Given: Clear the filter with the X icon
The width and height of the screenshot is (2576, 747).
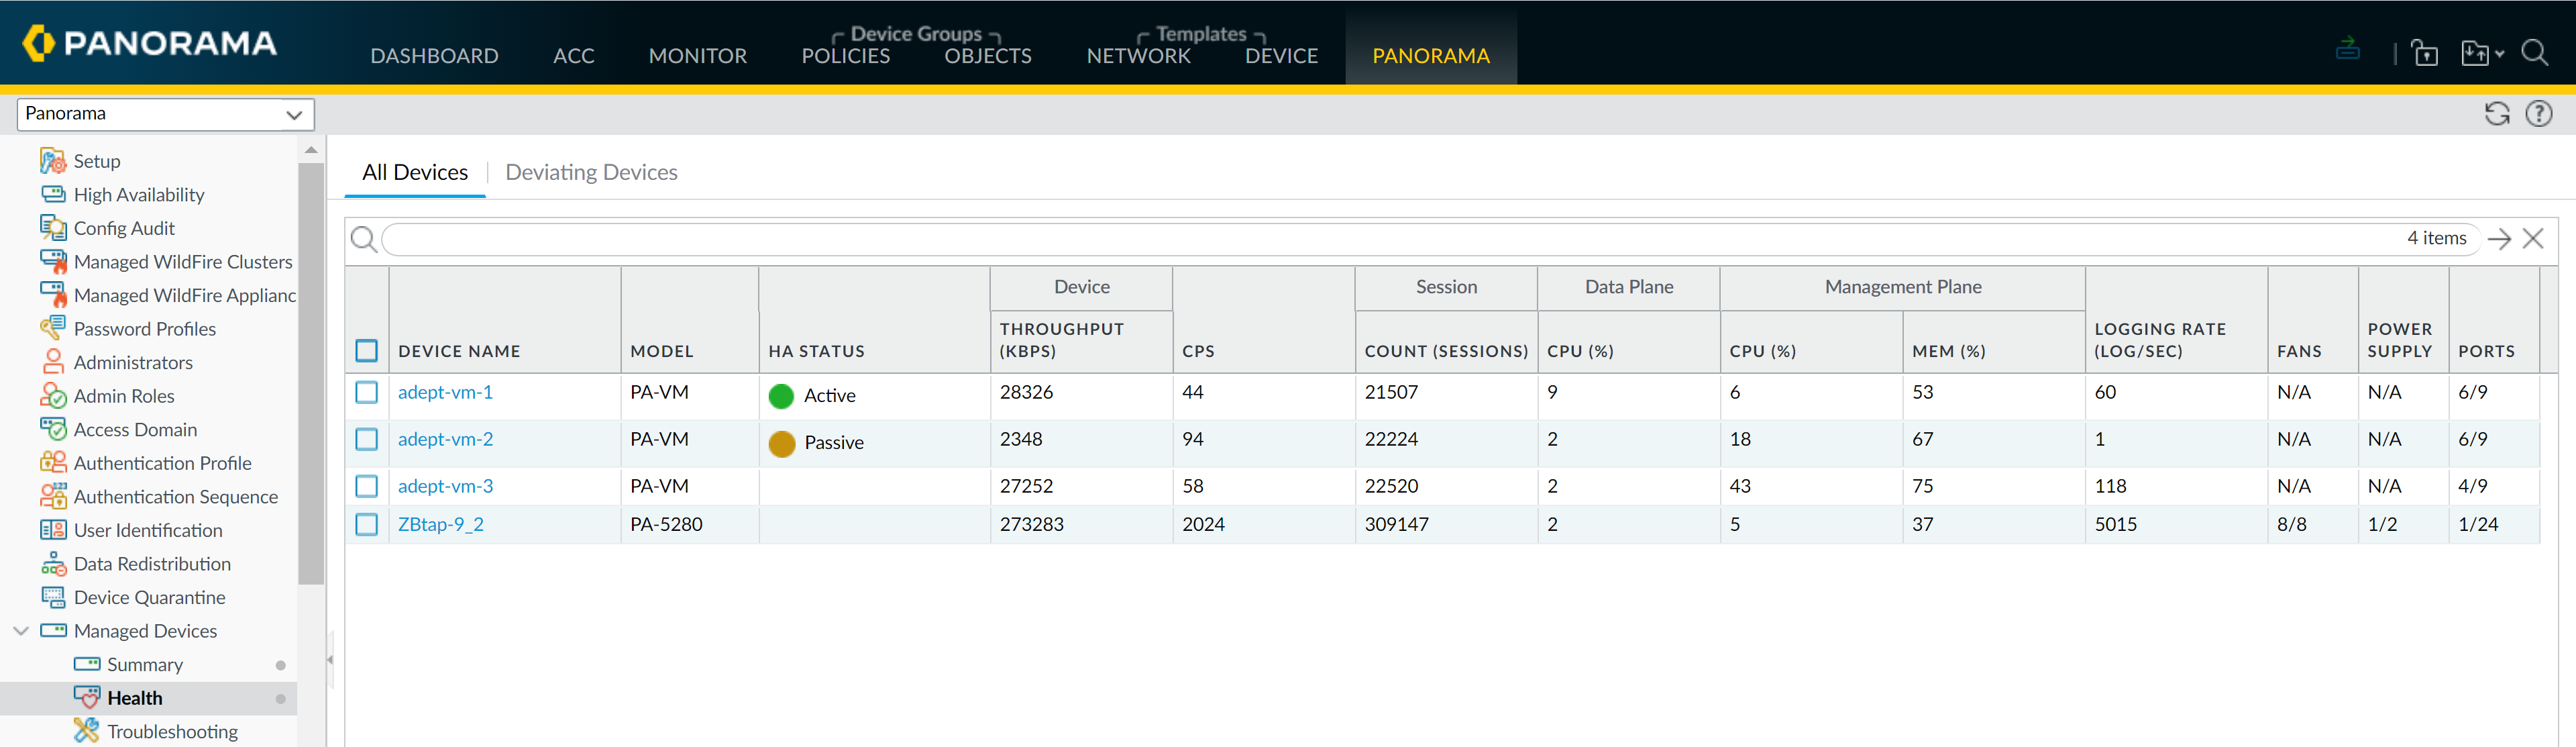Looking at the screenshot, I should click(x=2532, y=239).
